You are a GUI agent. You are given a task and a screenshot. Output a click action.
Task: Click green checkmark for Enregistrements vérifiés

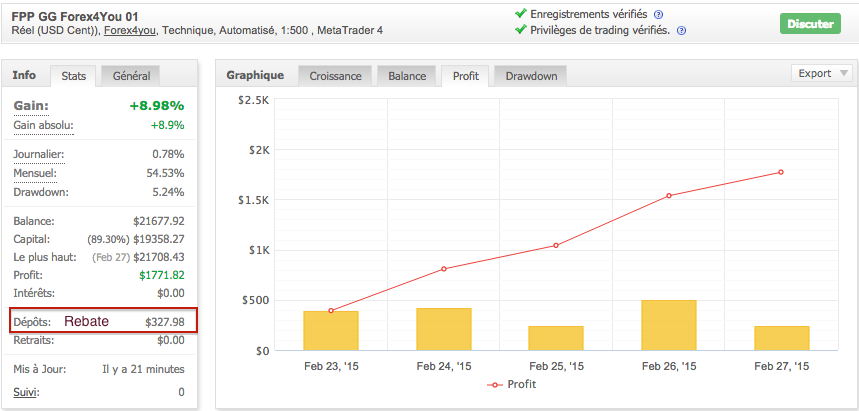click(519, 14)
